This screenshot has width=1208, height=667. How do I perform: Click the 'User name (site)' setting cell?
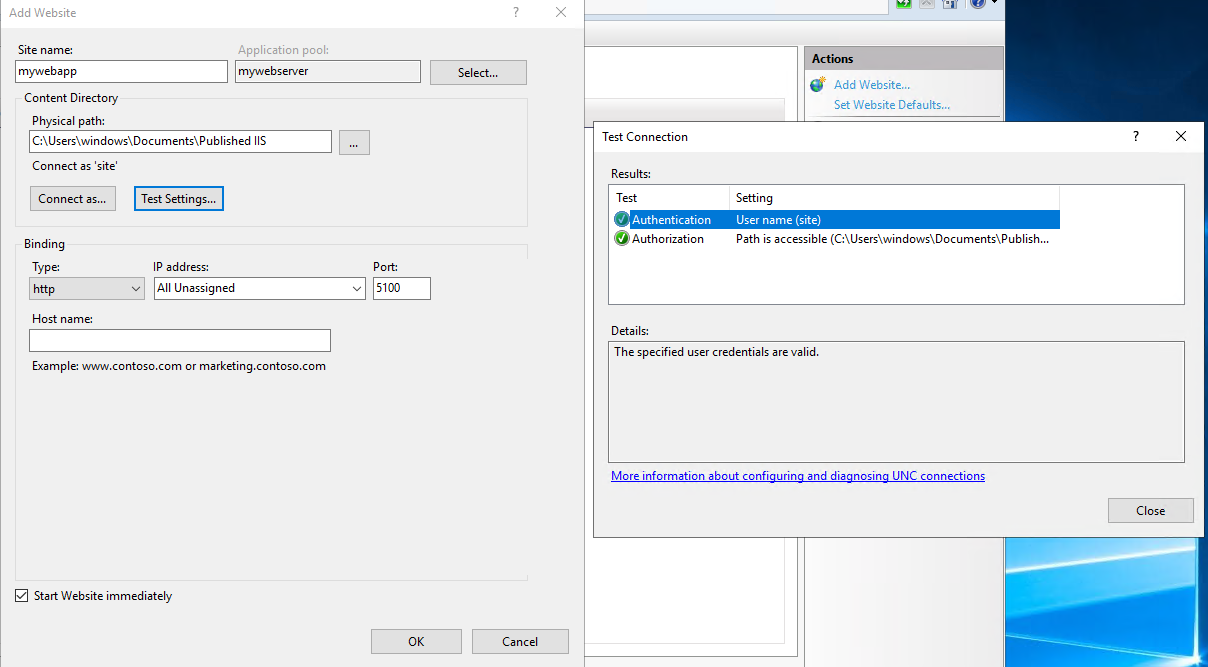pos(778,220)
